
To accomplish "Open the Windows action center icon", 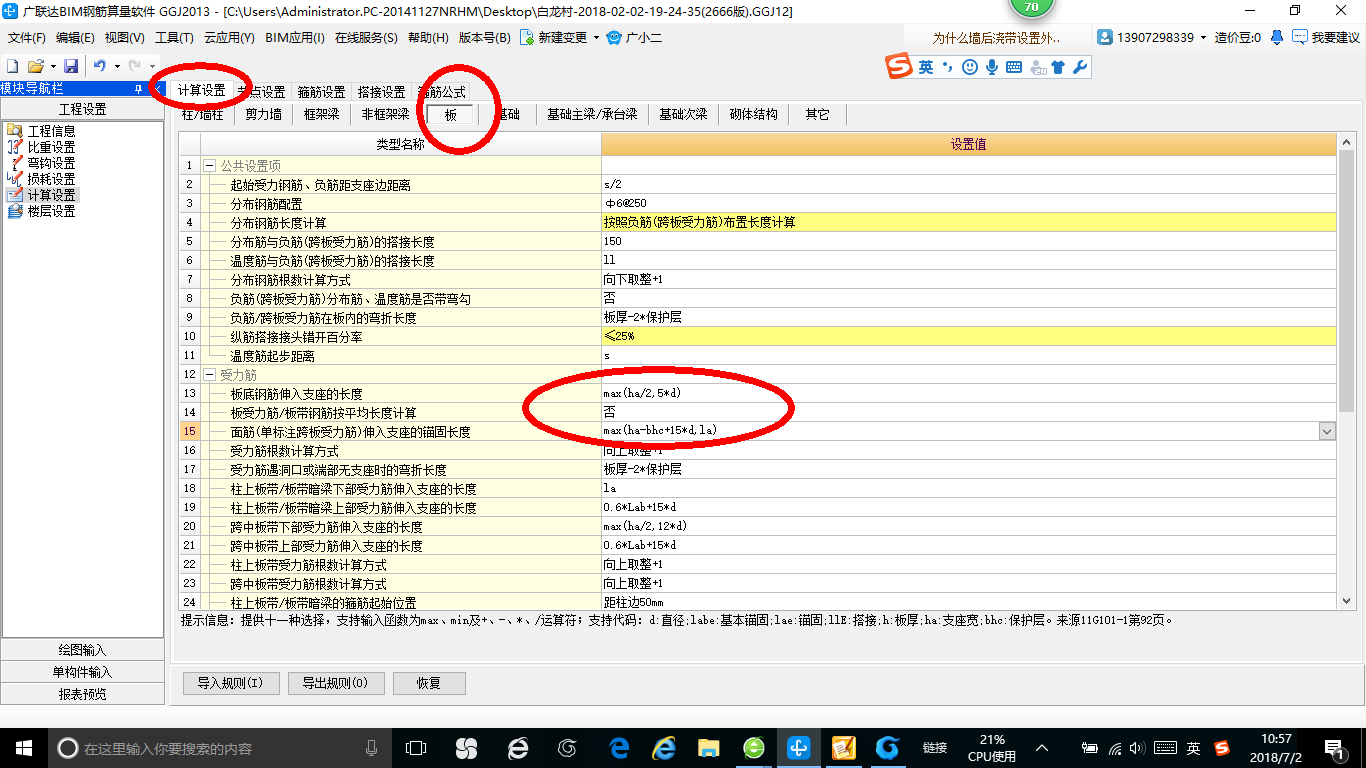I will (x=1335, y=747).
